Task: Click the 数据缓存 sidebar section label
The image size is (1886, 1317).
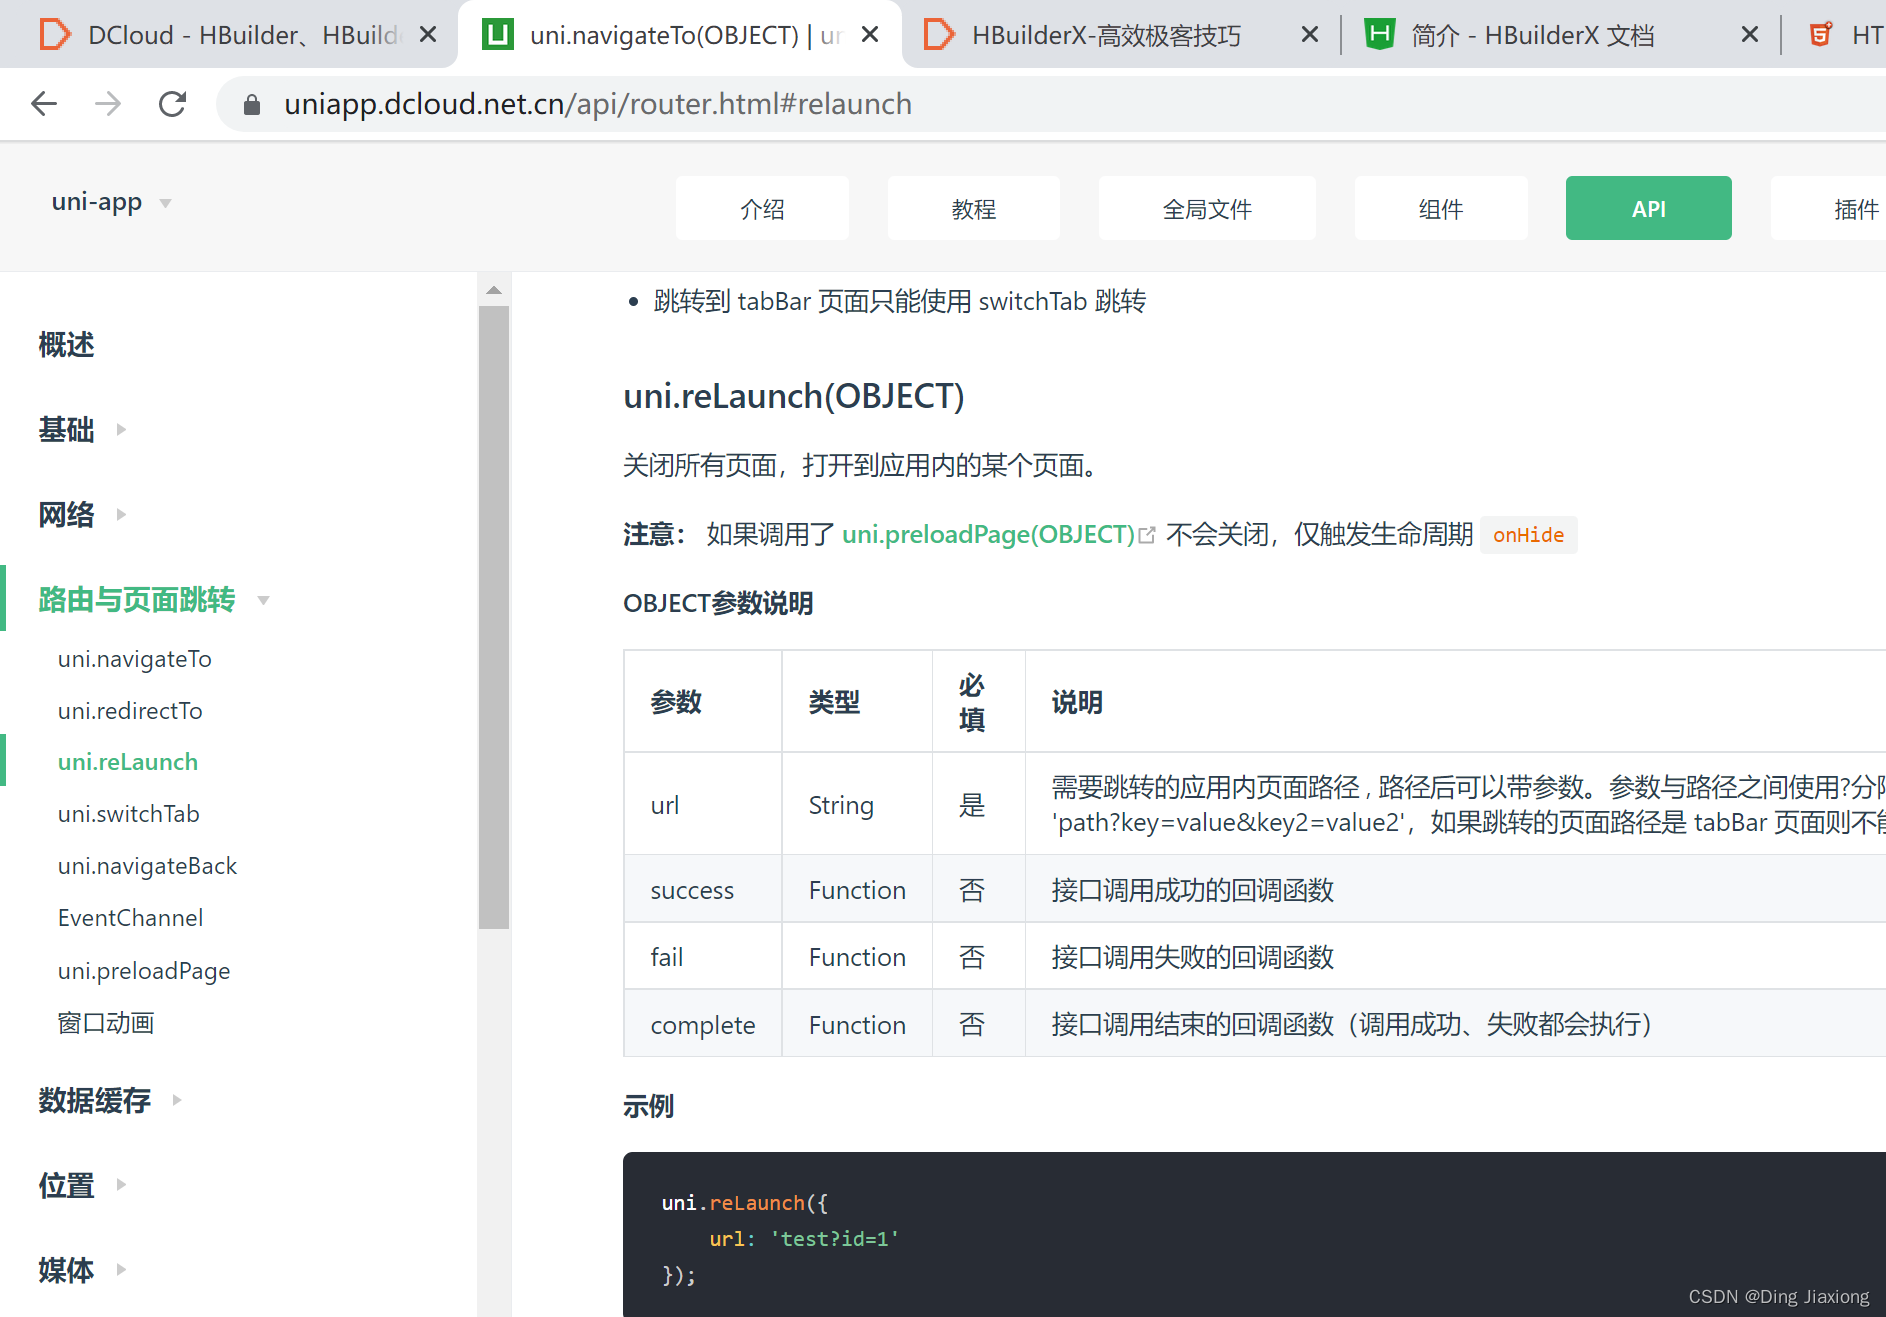Action: click(x=94, y=1100)
